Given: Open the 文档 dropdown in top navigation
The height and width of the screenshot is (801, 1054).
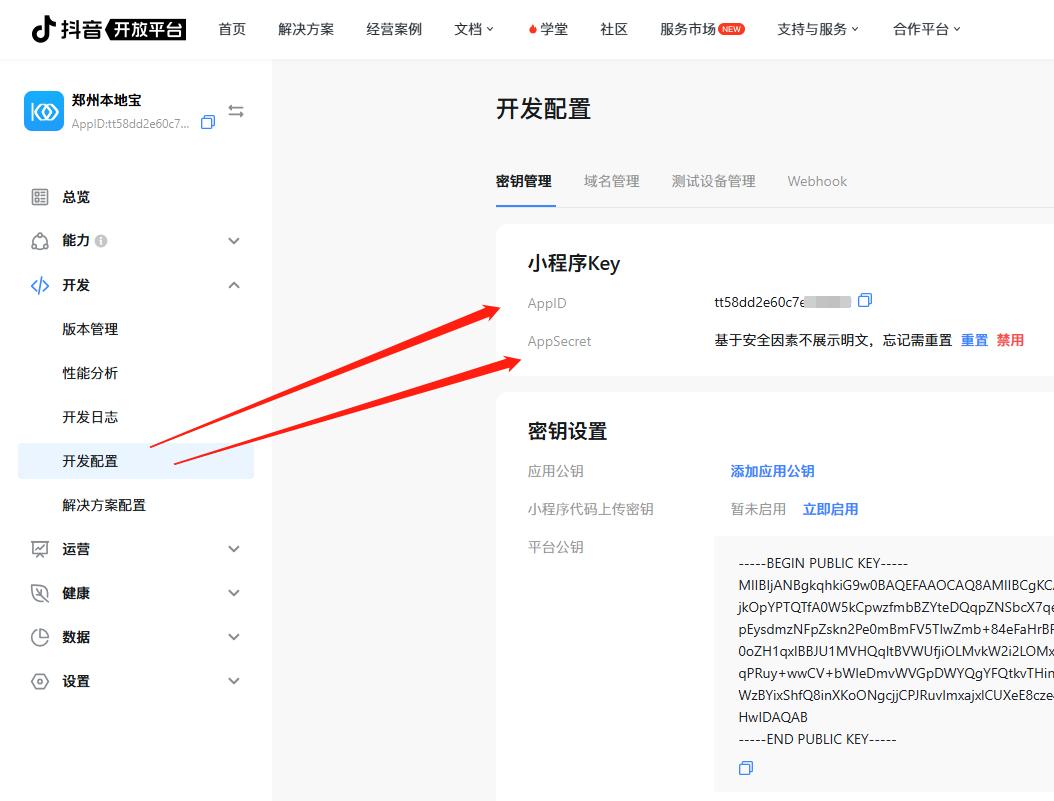Looking at the screenshot, I should (474, 29).
